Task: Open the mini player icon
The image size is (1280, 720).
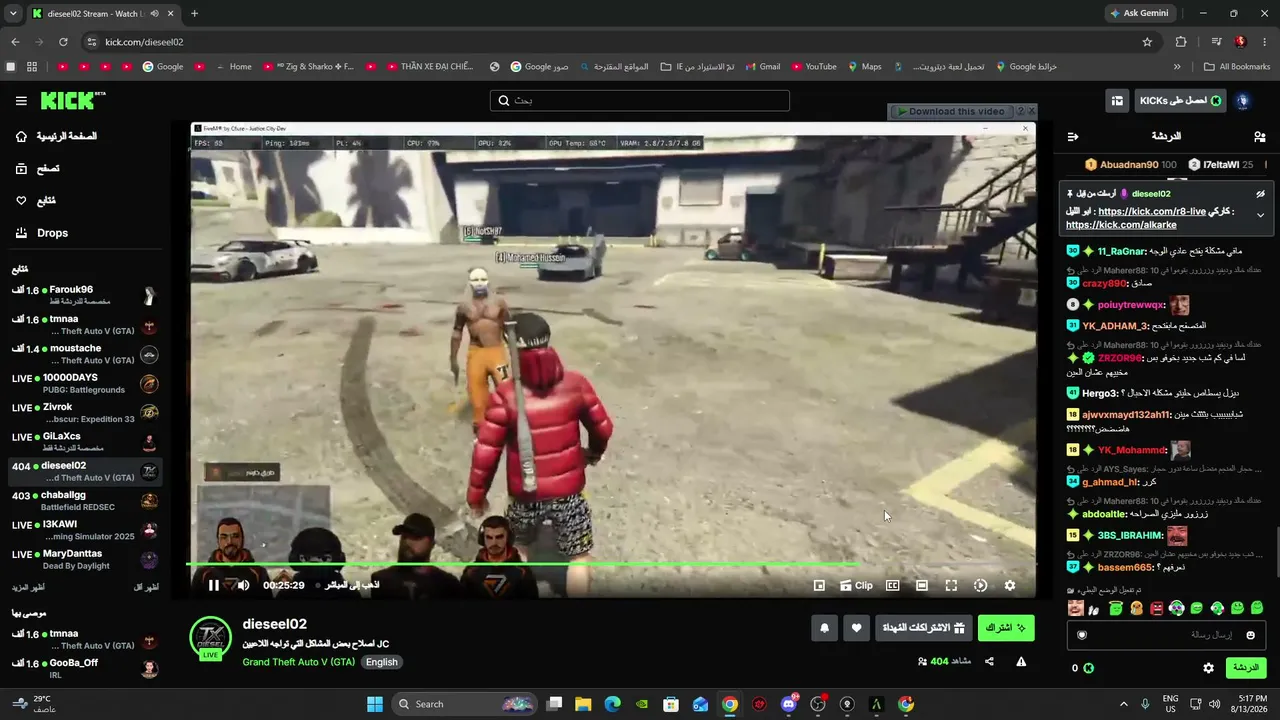Action: [x=819, y=586]
